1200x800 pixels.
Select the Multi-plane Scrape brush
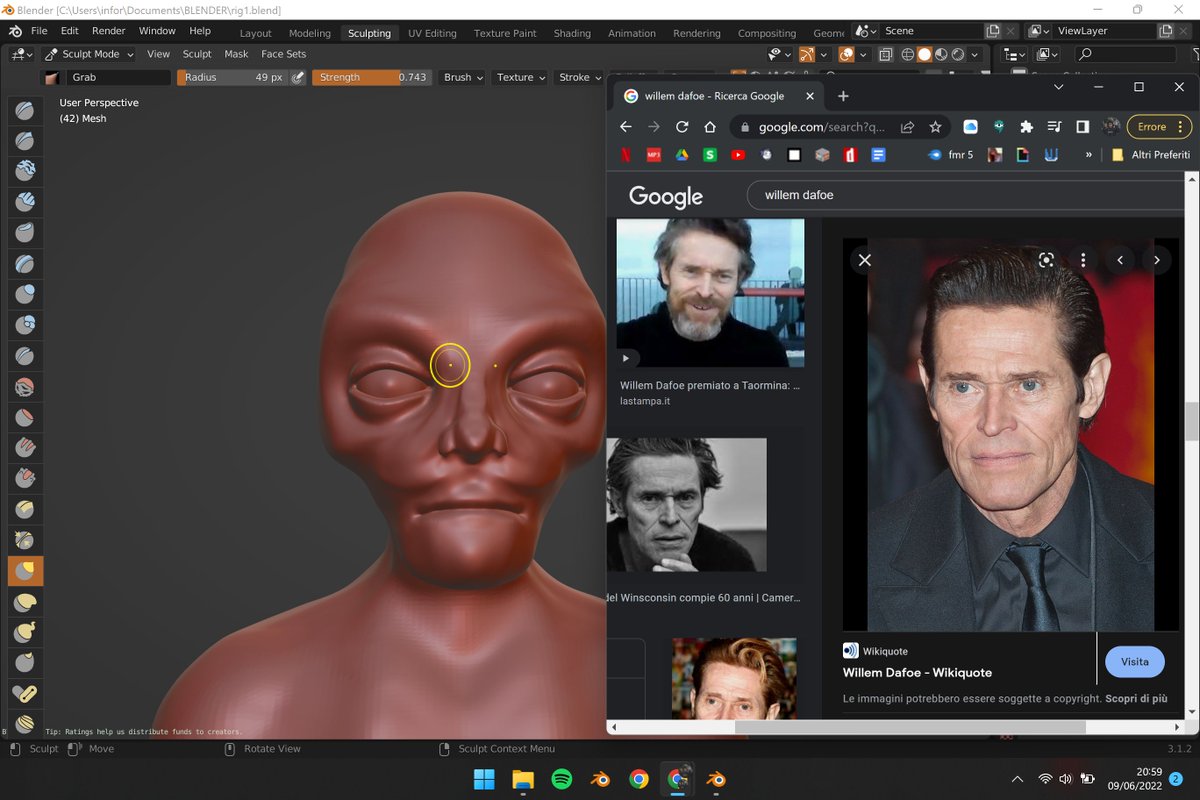click(25, 510)
